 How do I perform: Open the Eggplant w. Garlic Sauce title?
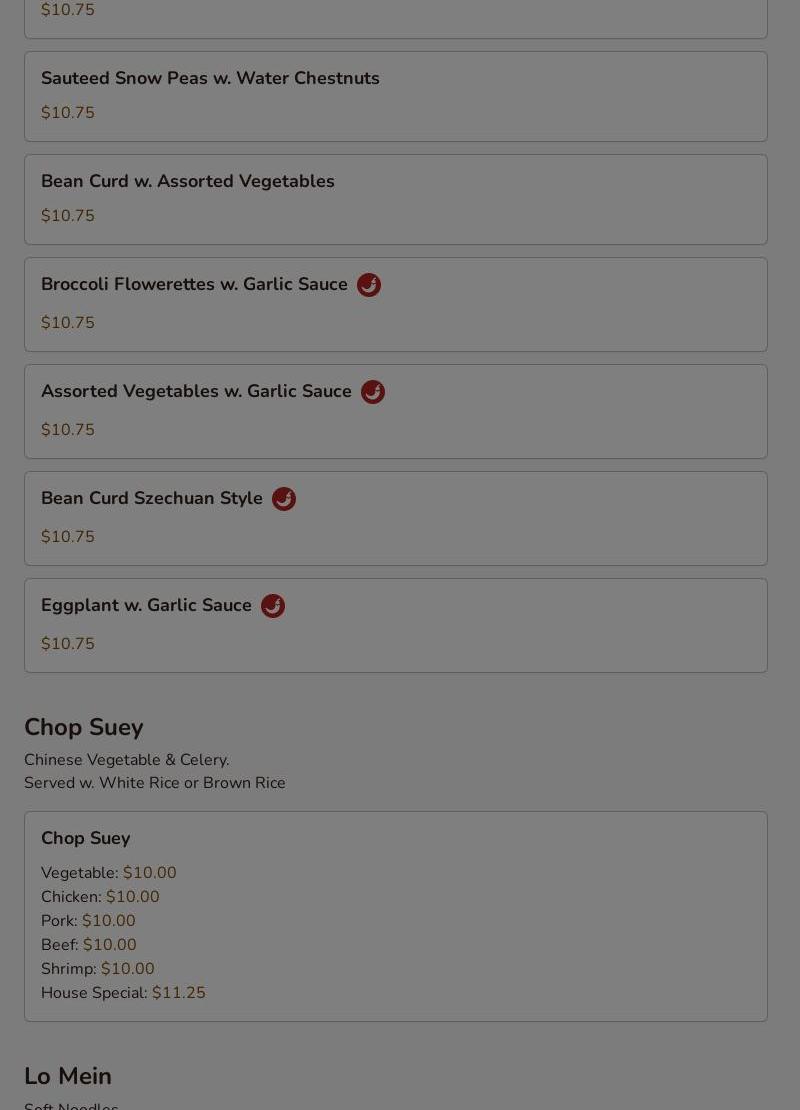coord(146,605)
